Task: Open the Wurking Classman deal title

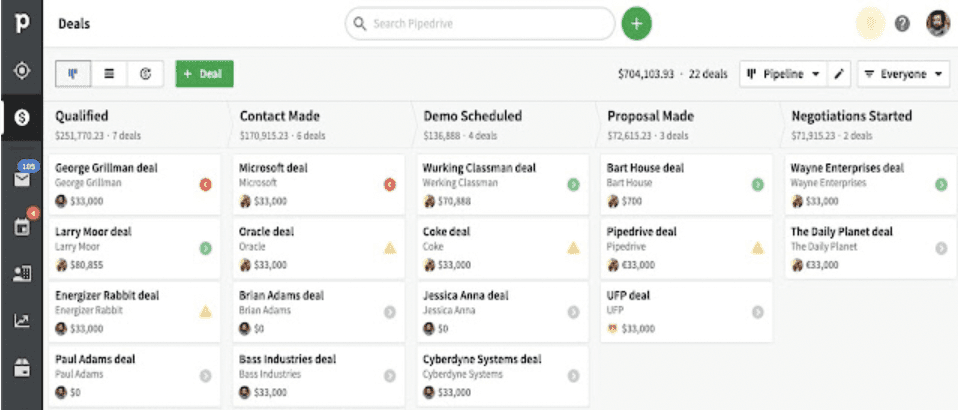Action: coord(480,168)
